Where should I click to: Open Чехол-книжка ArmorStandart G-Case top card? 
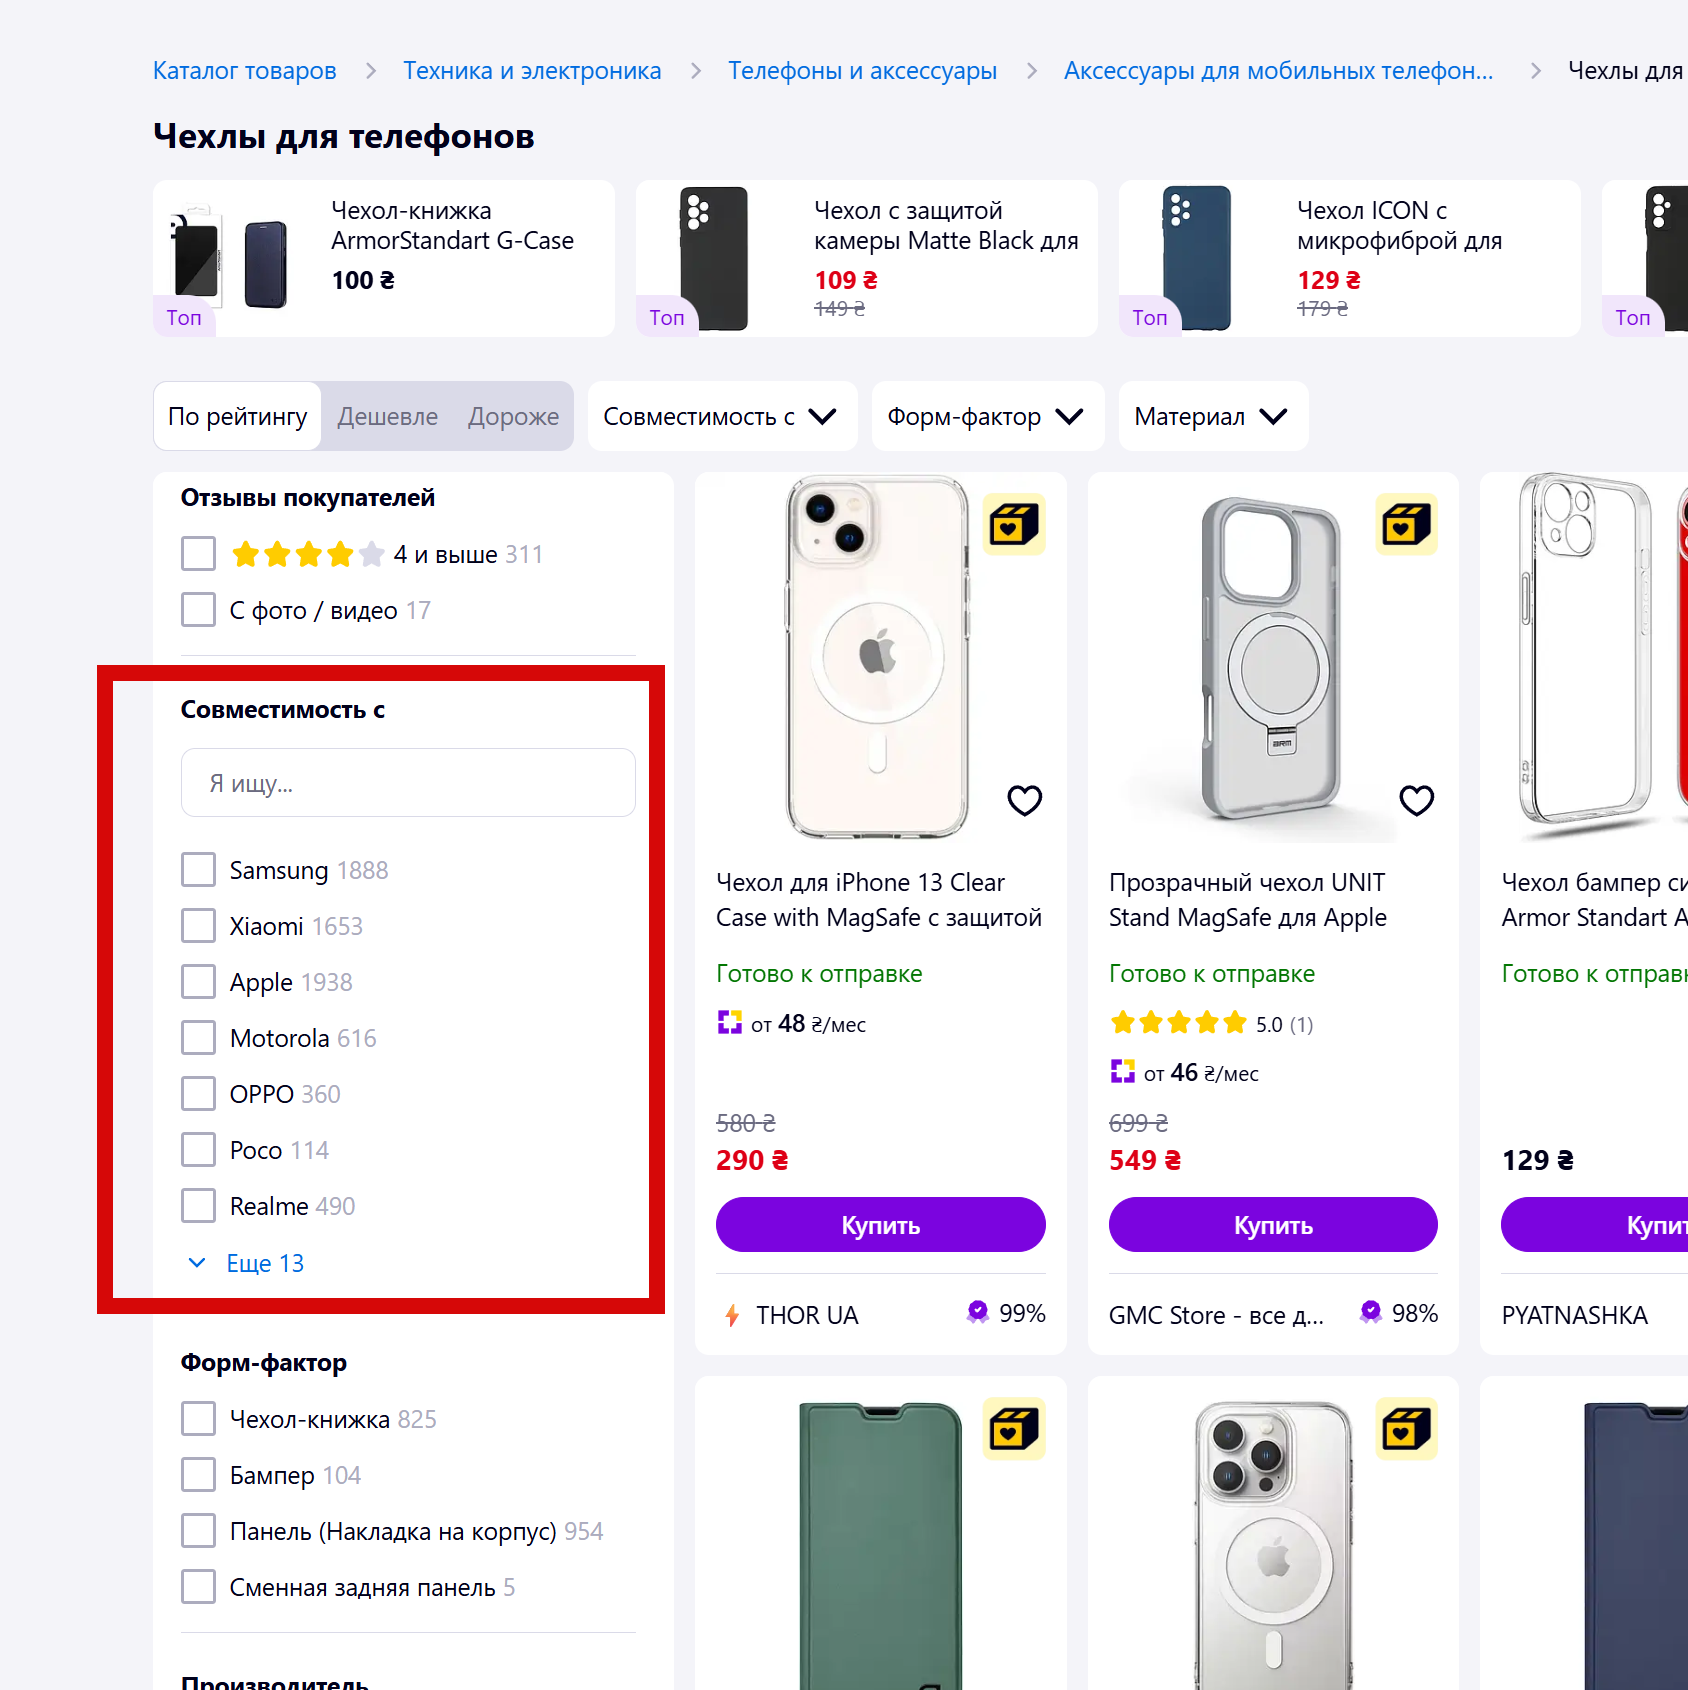coord(384,258)
